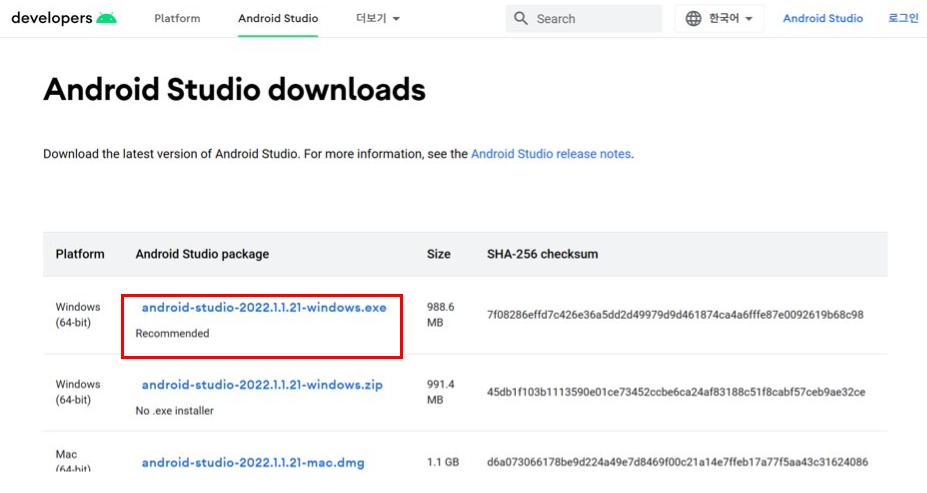Screen dimensions: 927x493
Task: Open the 한국어 language dropdown
Action: [719, 18]
